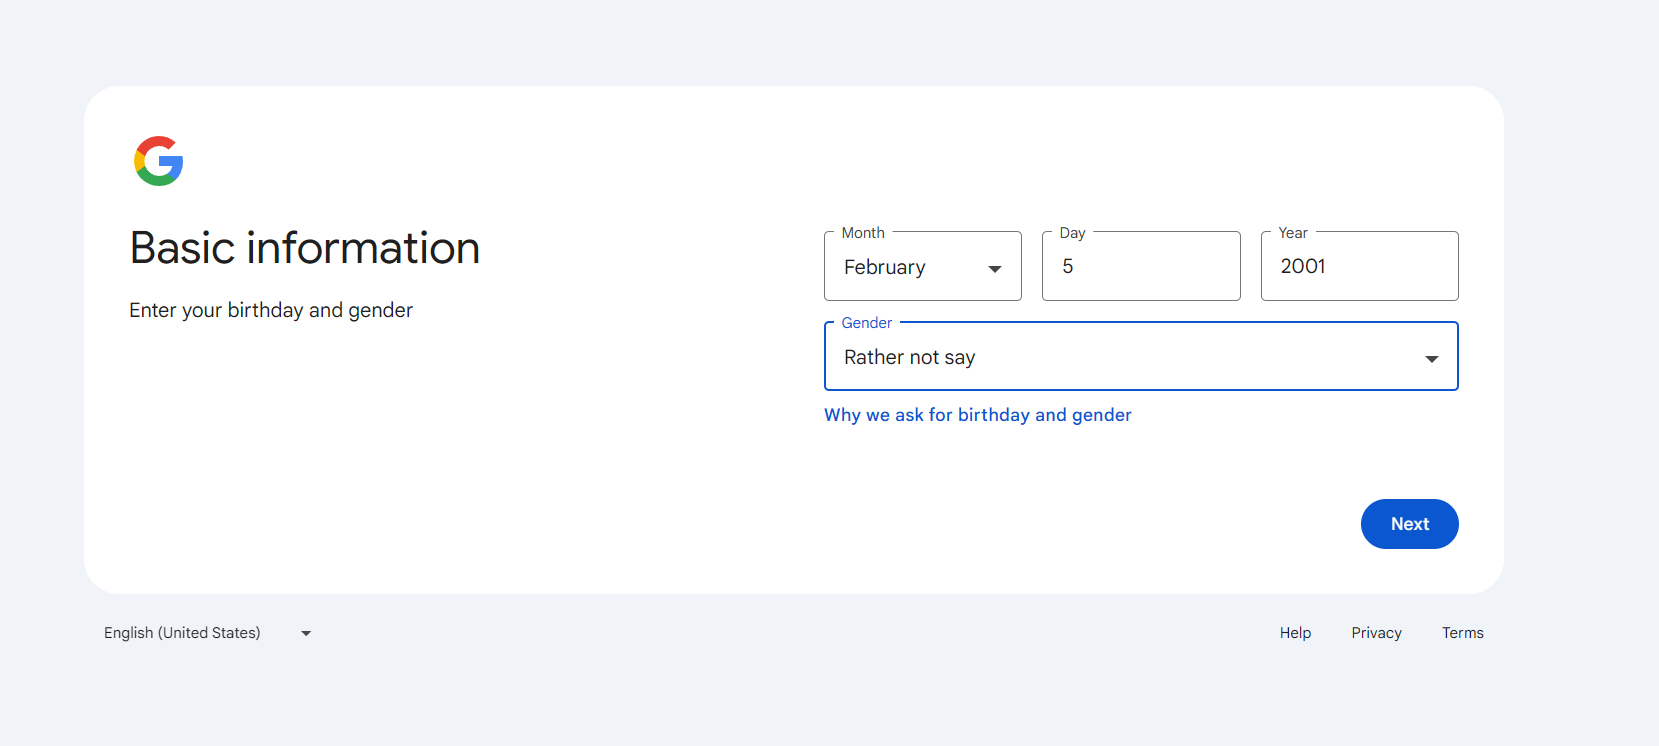Click the Year field label
Screen dimensions: 1659x746
(1292, 233)
